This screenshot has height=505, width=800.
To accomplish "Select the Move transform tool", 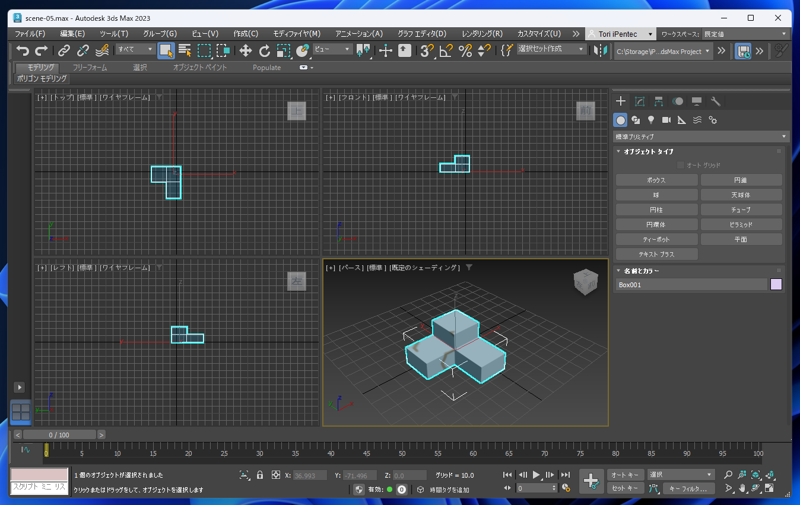I will (x=245, y=50).
